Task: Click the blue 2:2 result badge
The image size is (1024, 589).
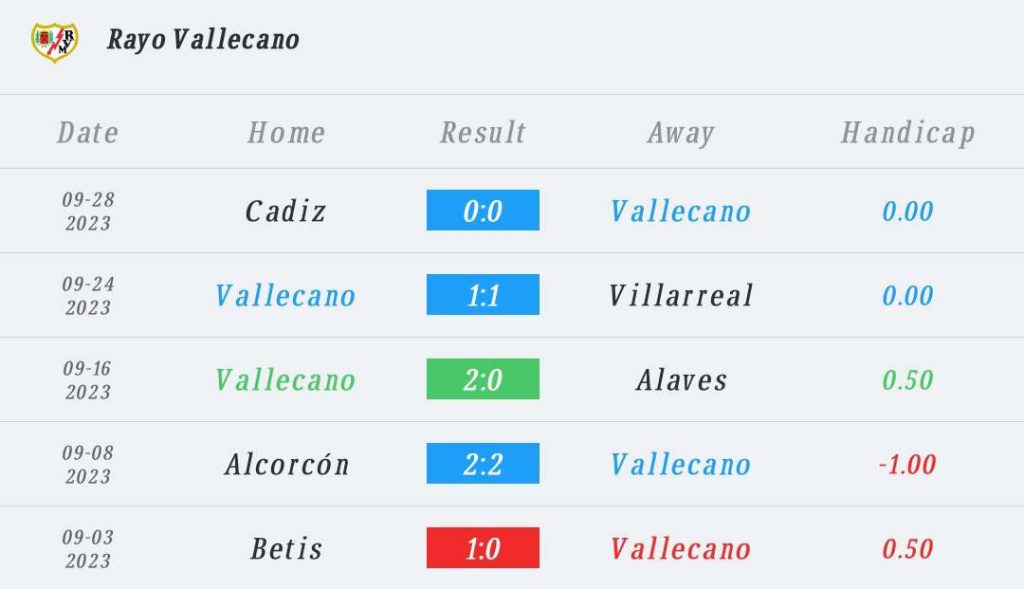Action: coord(483,463)
